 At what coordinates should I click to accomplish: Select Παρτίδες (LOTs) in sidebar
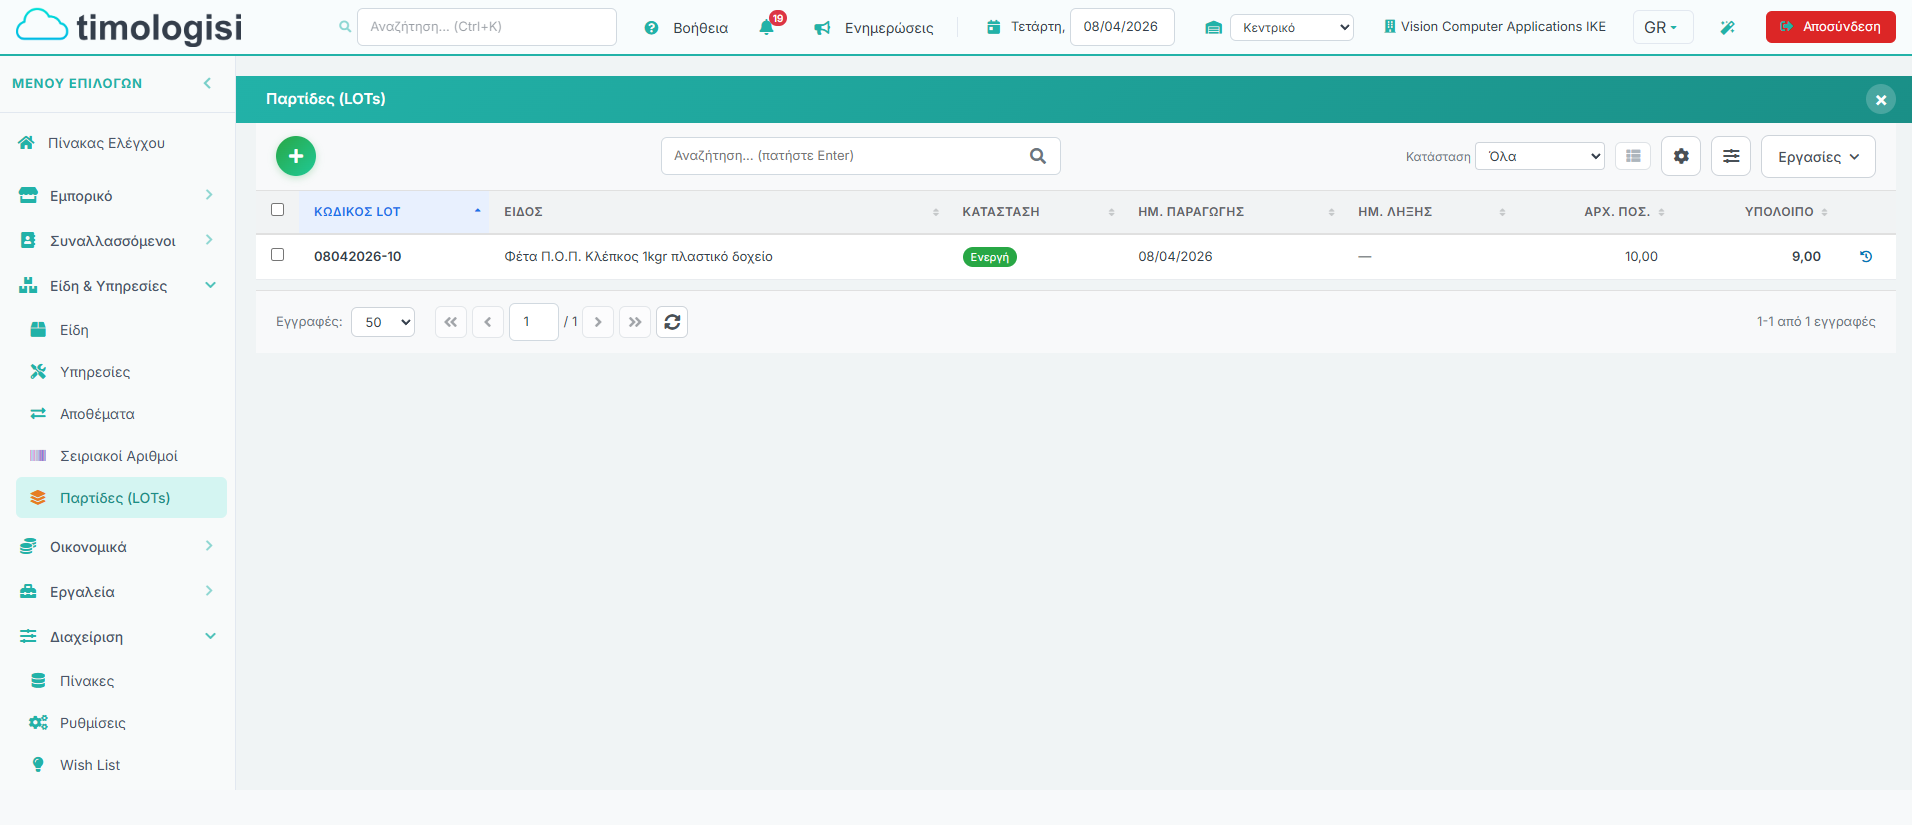click(x=121, y=498)
